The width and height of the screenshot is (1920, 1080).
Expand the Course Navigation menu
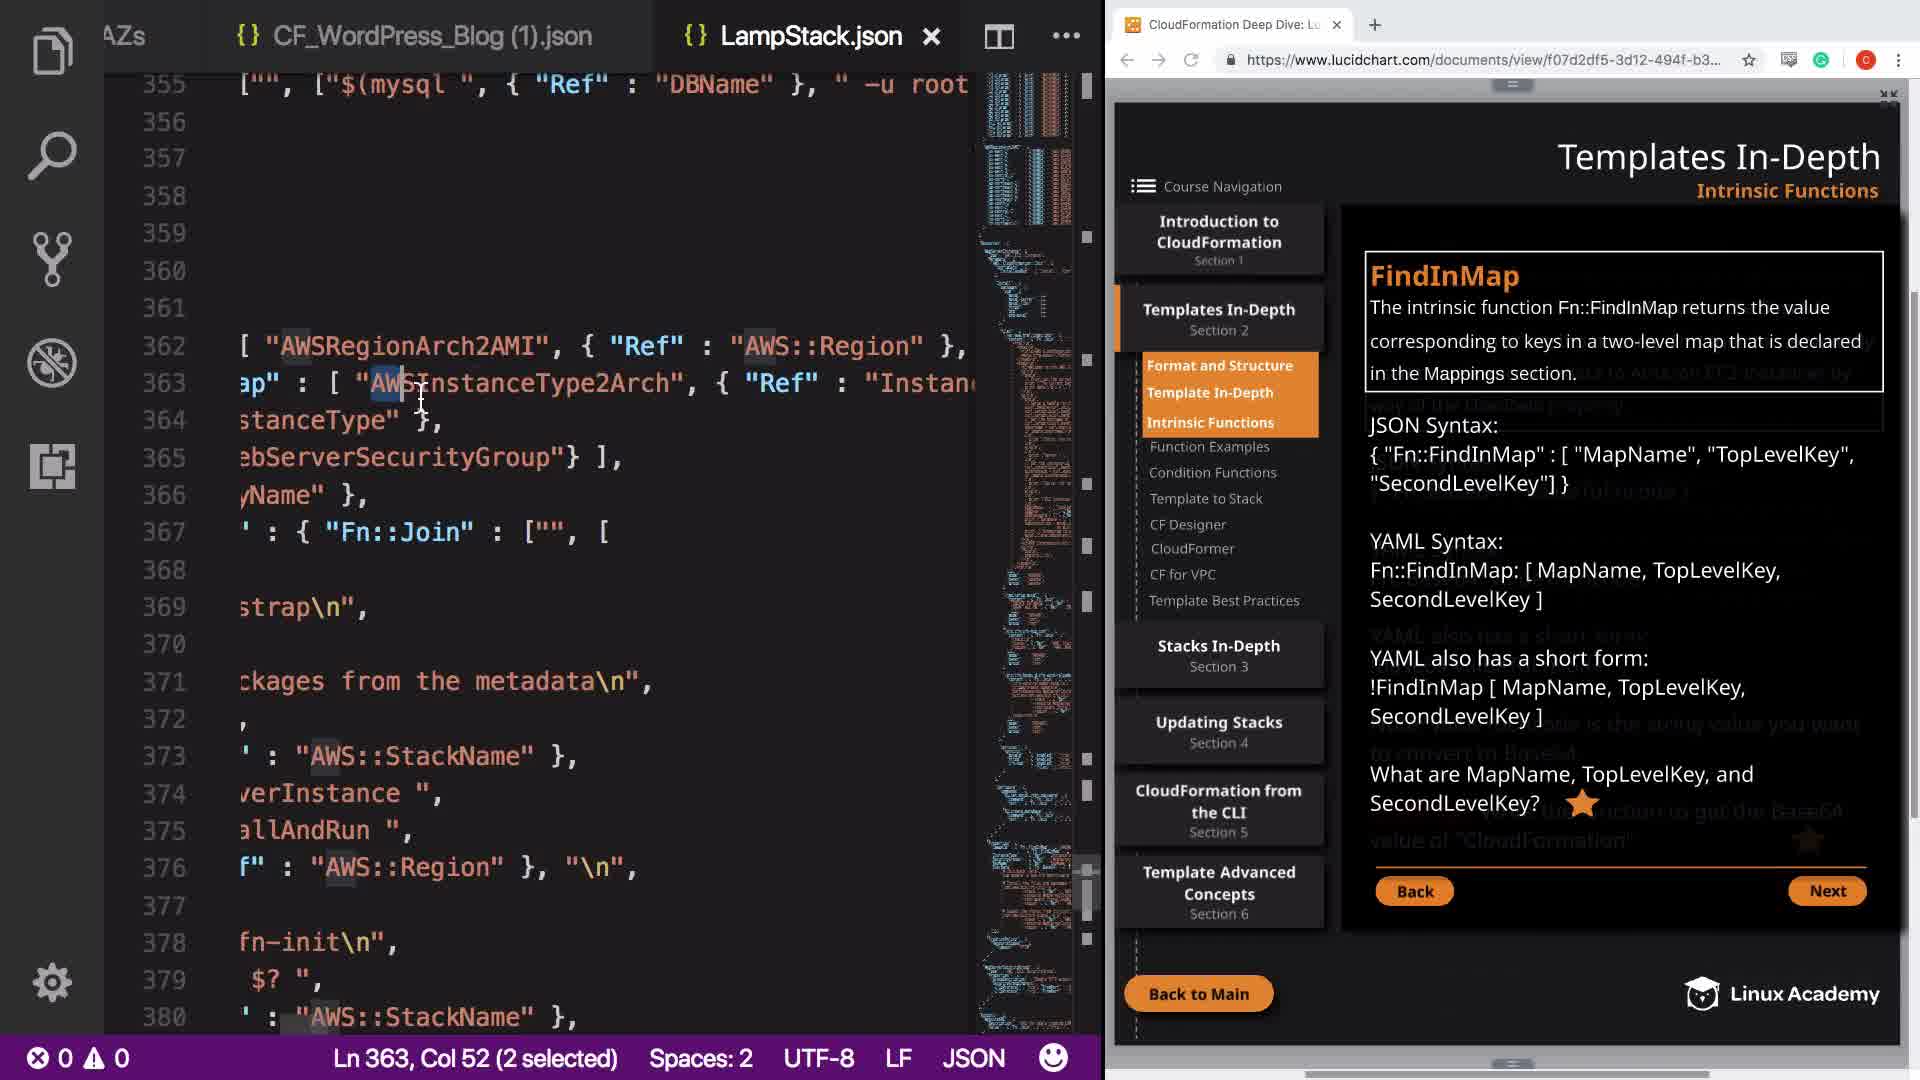click(x=1206, y=186)
